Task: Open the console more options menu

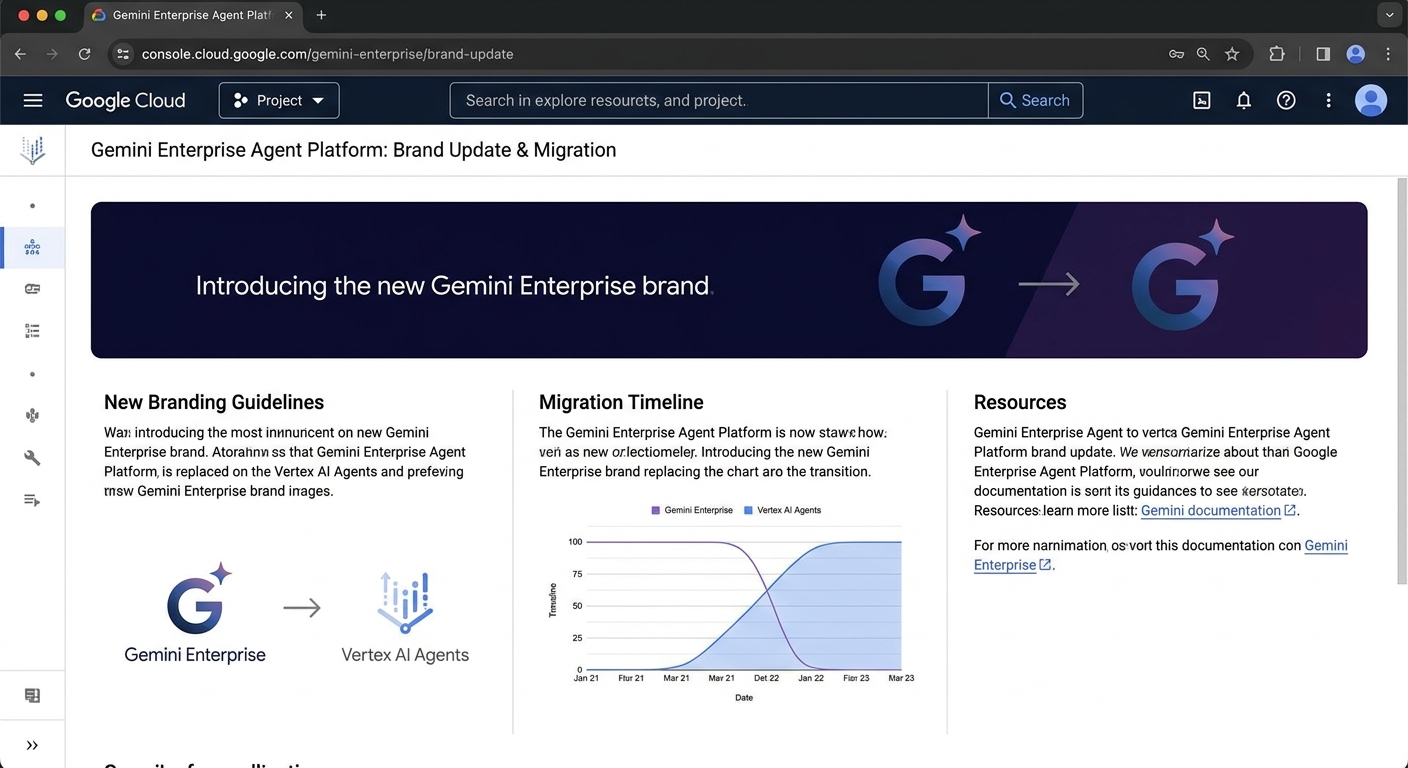Action: (x=1328, y=100)
